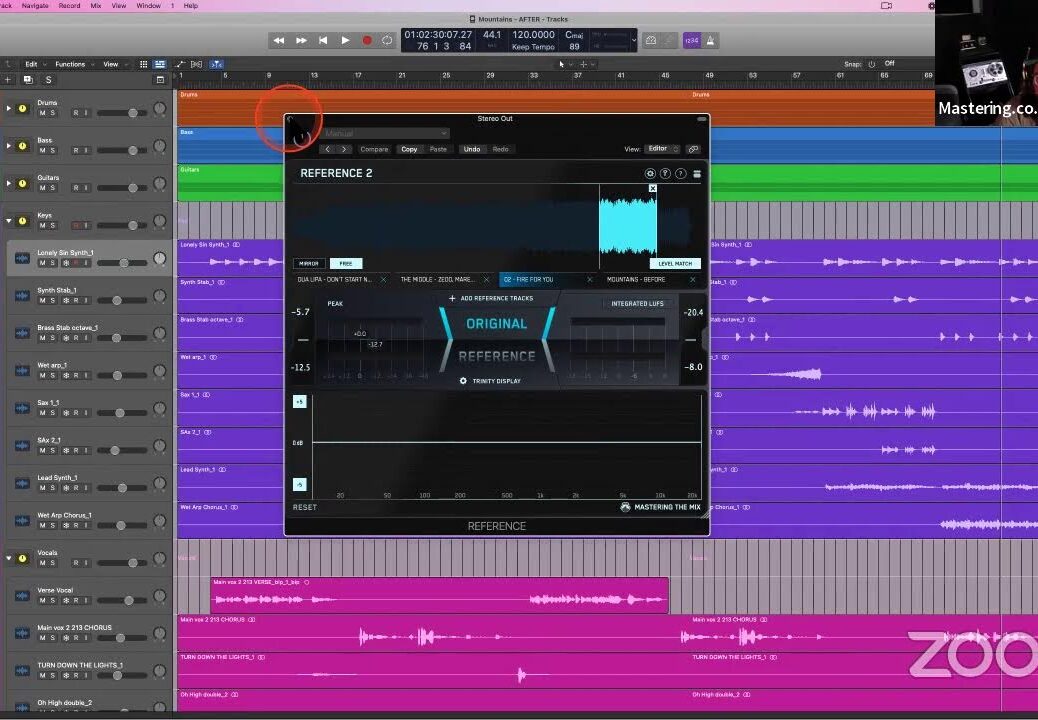Freeze the Brass Stab octave_1 track
The height and width of the screenshot is (720, 1038).
pos(66,338)
